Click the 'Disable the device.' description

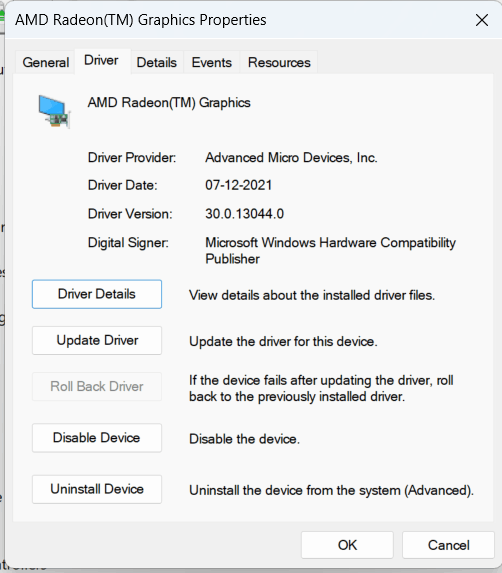coord(244,439)
